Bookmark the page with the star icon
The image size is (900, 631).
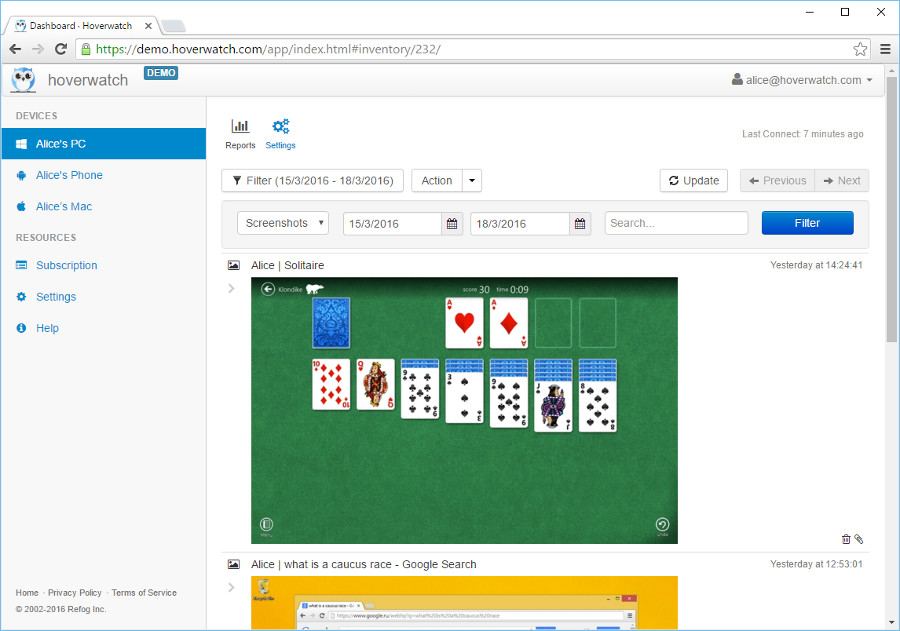click(x=860, y=49)
